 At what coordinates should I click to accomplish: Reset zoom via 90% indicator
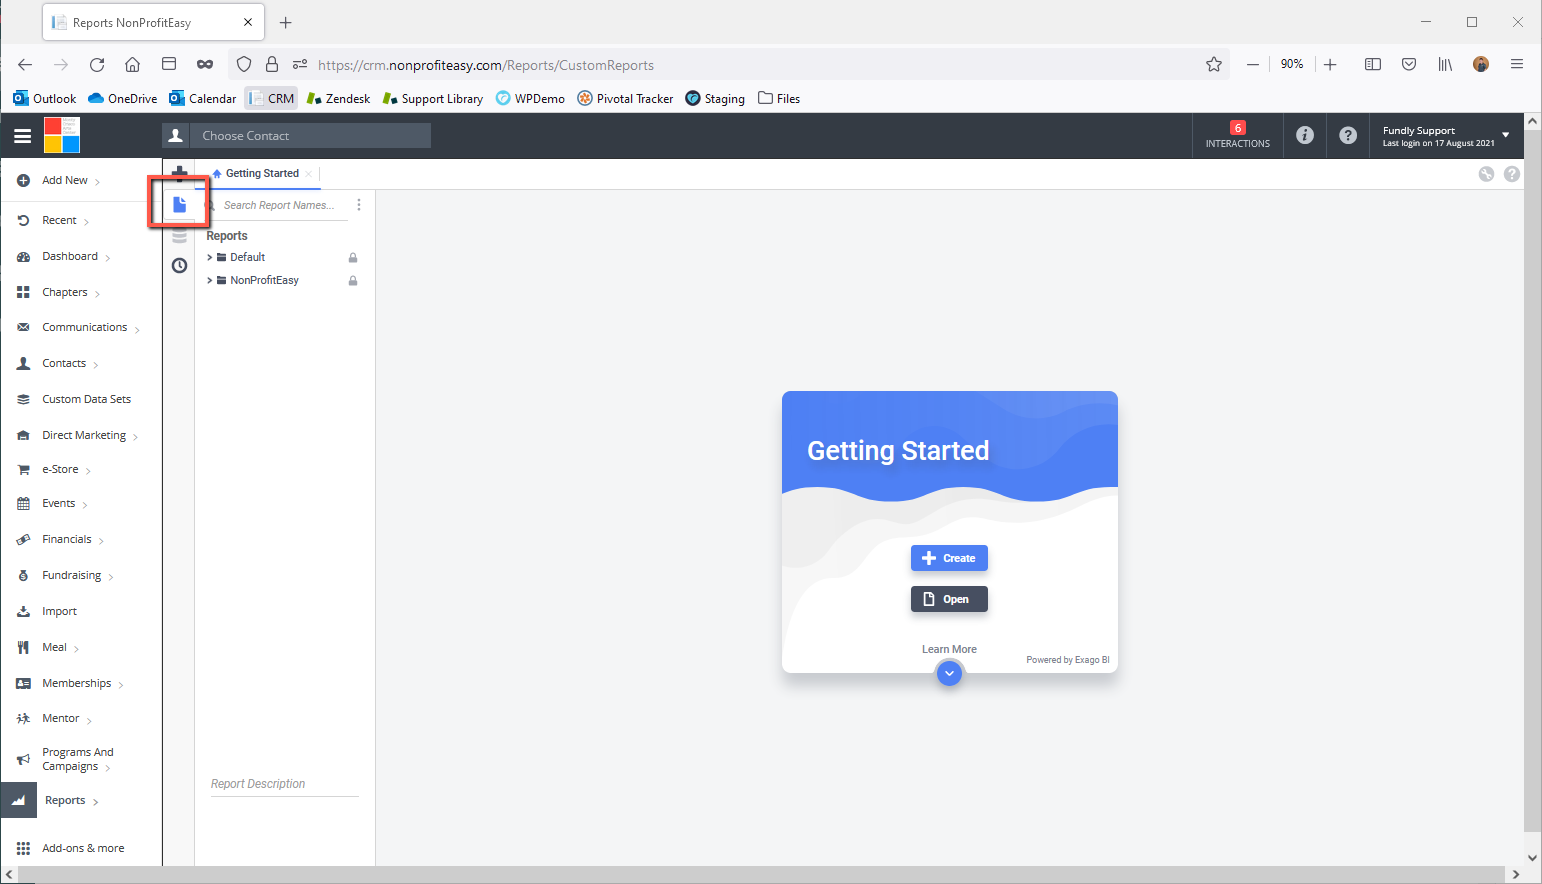1292,64
